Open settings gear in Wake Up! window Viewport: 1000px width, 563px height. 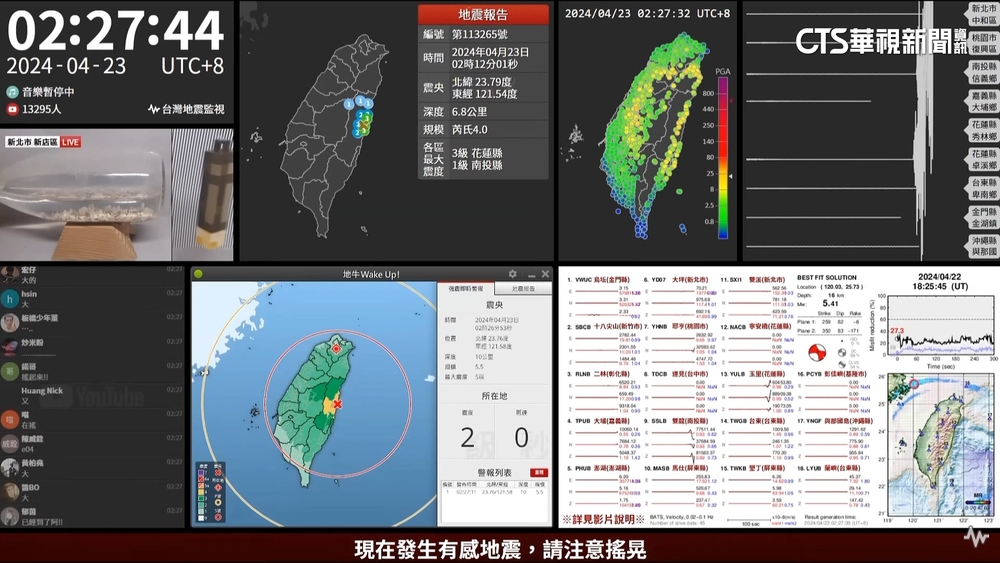513,274
